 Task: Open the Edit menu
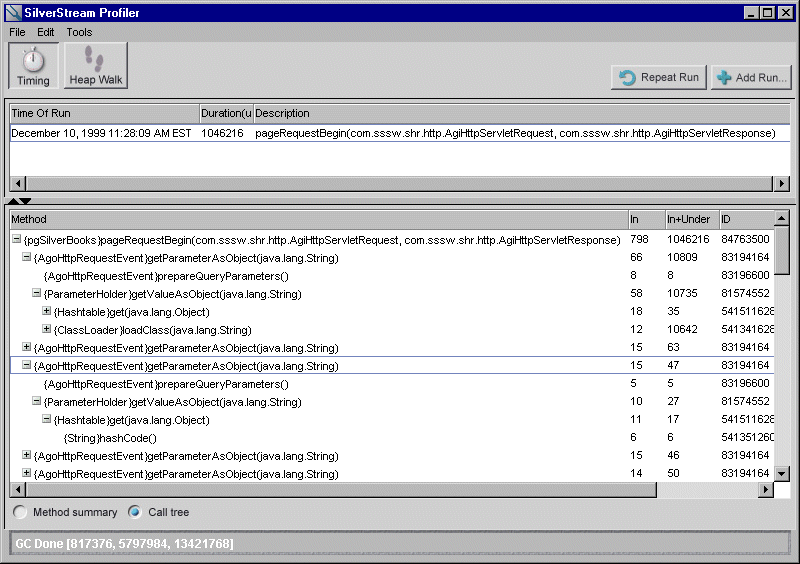(x=45, y=32)
